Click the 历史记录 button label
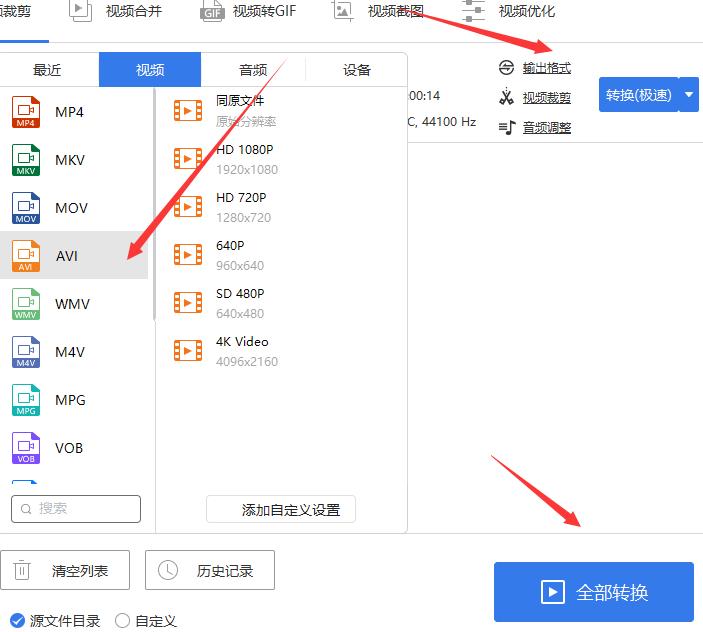 pyautogui.click(x=225, y=571)
